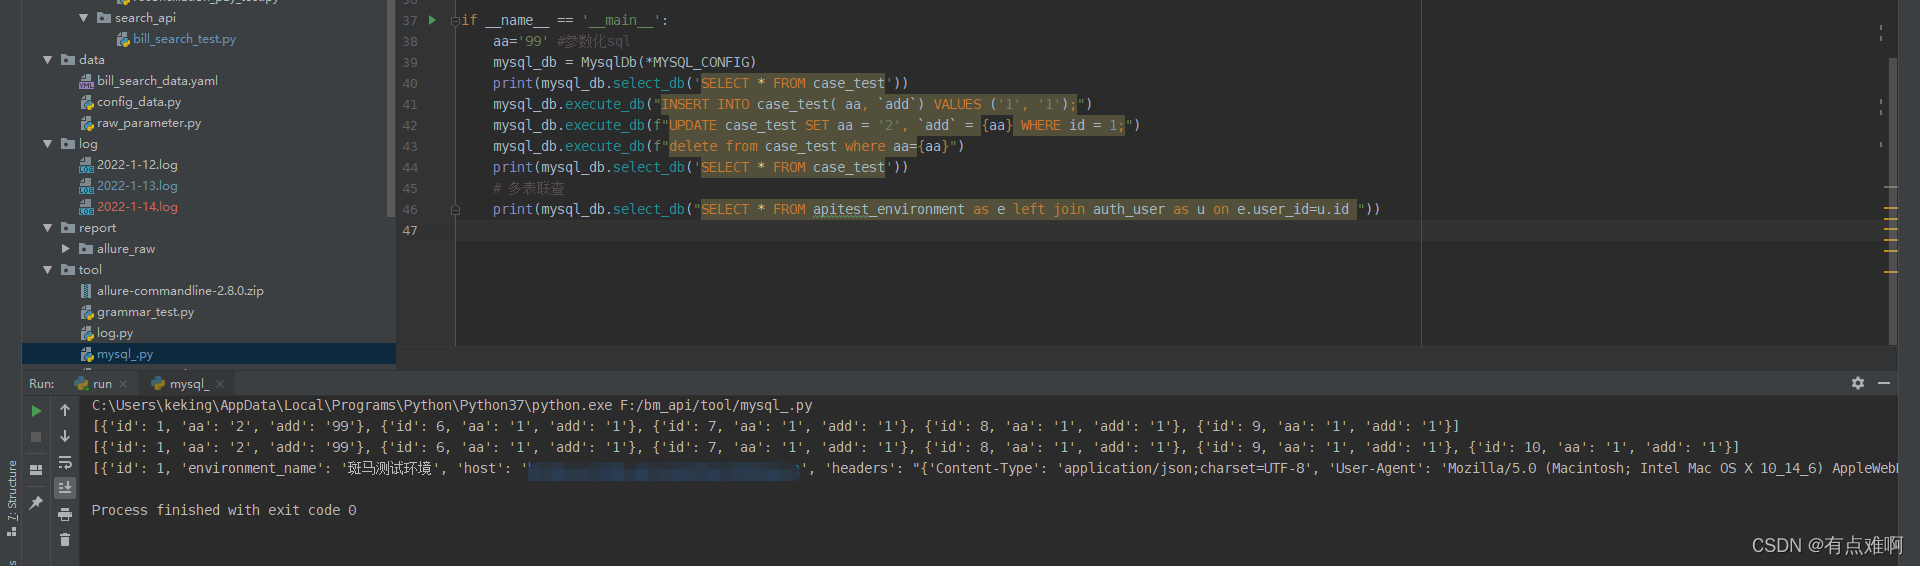Close the 'mysql_' tab in the Run panel
Image resolution: width=1920 pixels, height=566 pixels.
[220, 384]
